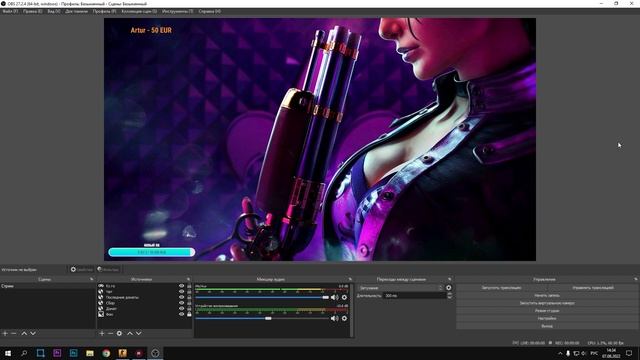Unlock the Фон source lock icon
This screenshot has width=640, height=360.
pyautogui.click(x=189, y=314)
